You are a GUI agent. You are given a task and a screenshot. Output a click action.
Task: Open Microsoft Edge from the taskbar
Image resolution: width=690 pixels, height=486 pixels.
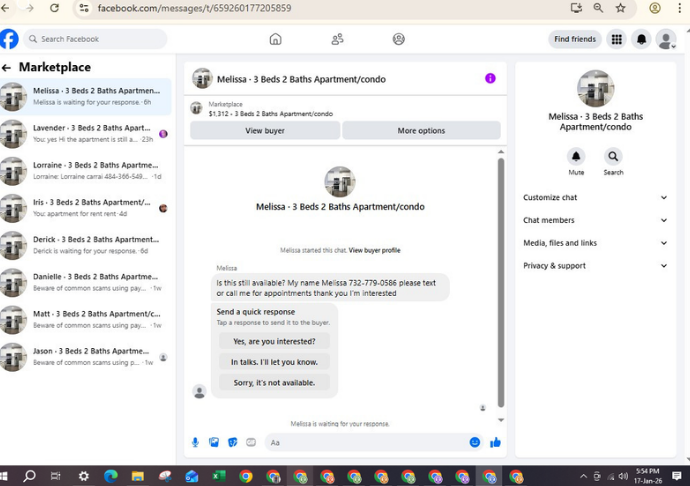coord(111,476)
